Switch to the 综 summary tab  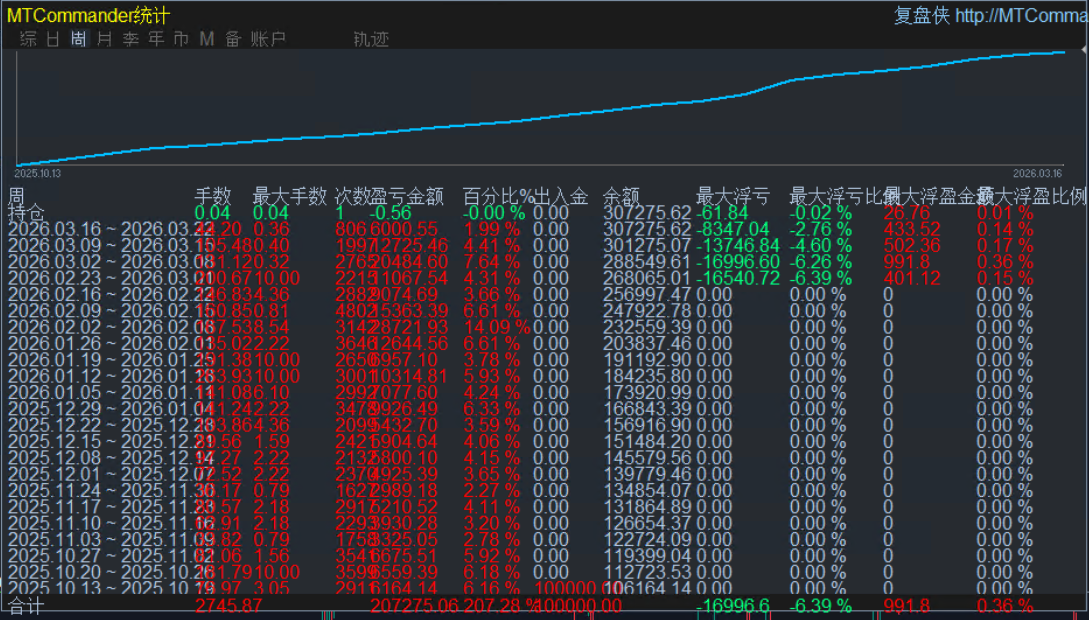pyautogui.click(x=28, y=39)
